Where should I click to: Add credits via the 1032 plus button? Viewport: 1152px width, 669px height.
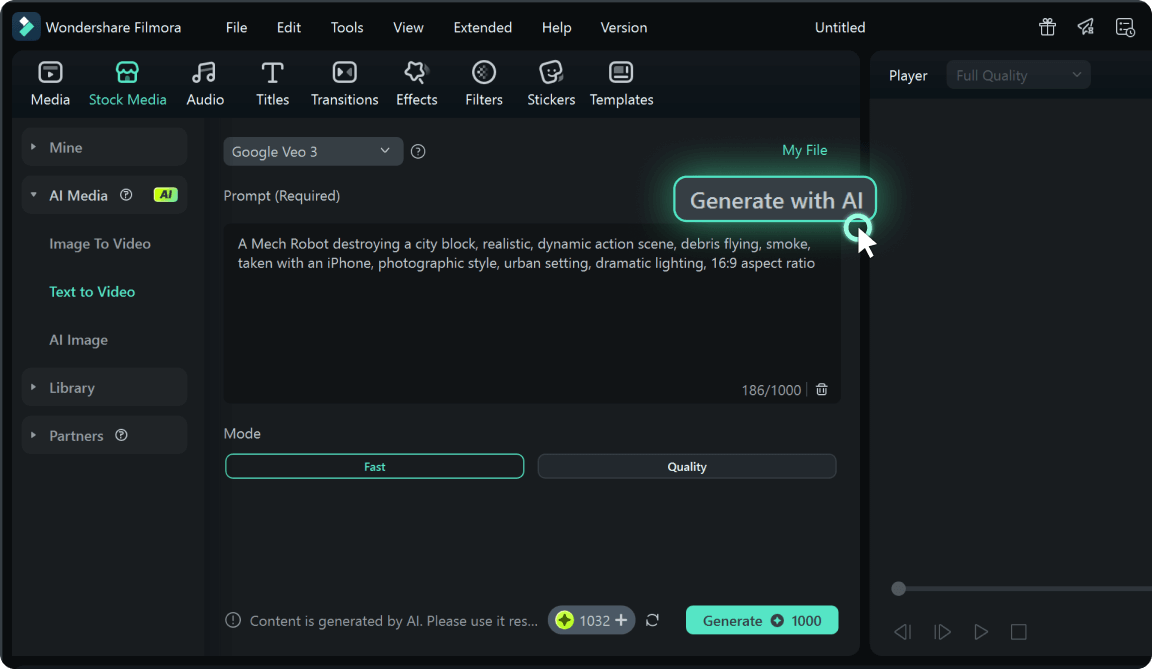coord(622,621)
